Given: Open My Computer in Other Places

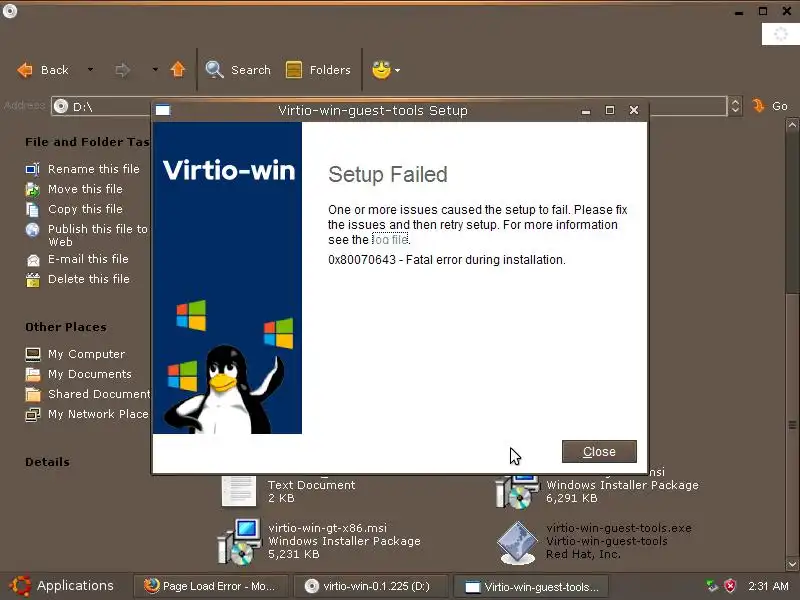Looking at the screenshot, I should tap(86, 354).
